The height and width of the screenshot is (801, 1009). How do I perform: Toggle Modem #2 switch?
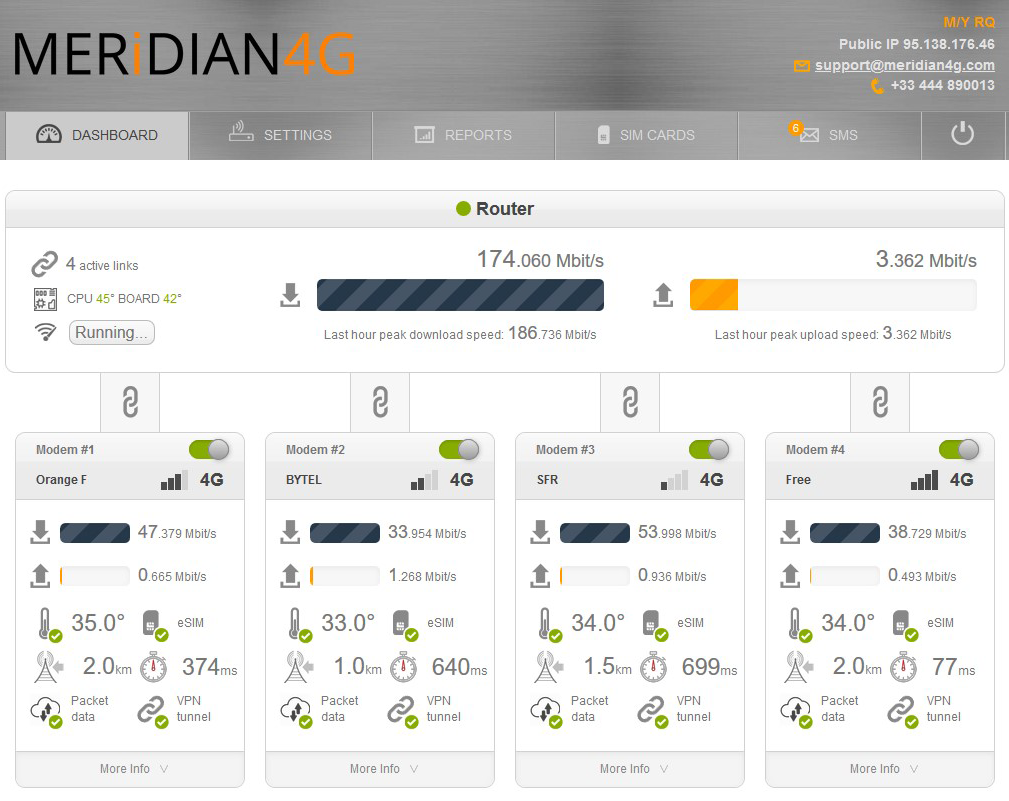coord(459,449)
